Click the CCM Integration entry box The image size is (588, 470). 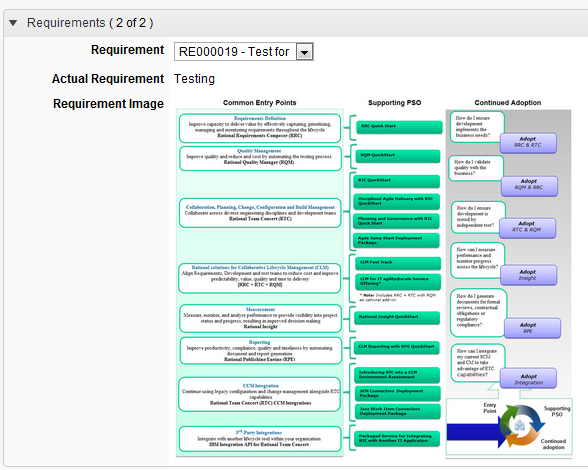coord(260,394)
